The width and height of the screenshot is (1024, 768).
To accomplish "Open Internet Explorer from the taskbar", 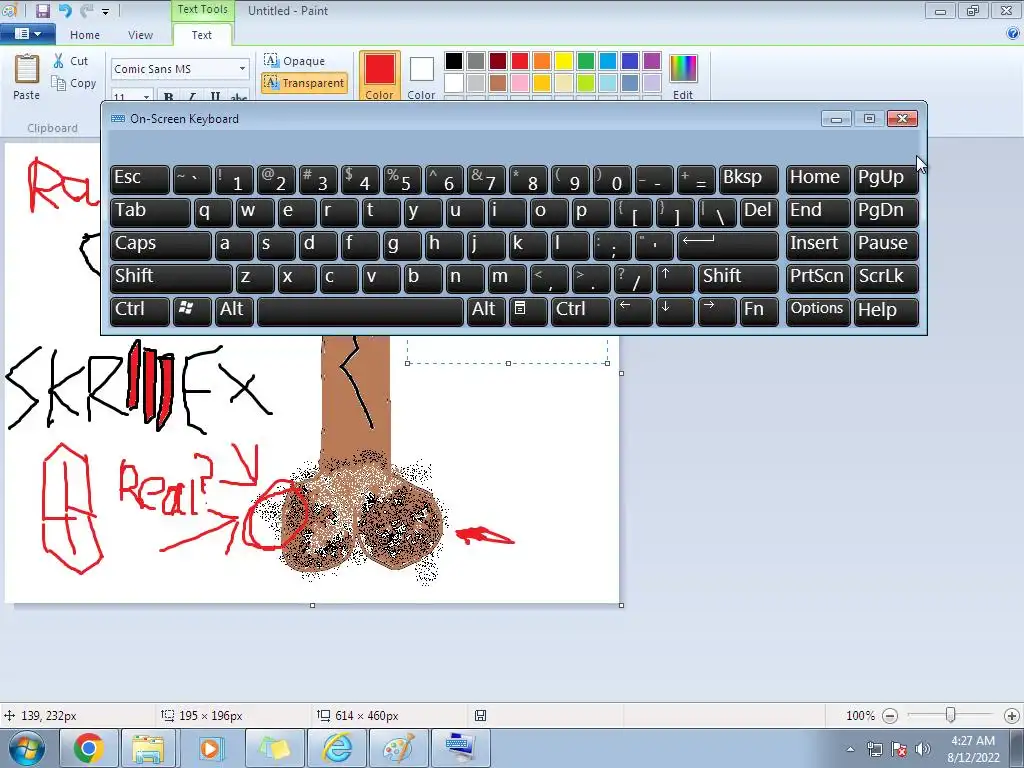I will [x=338, y=748].
